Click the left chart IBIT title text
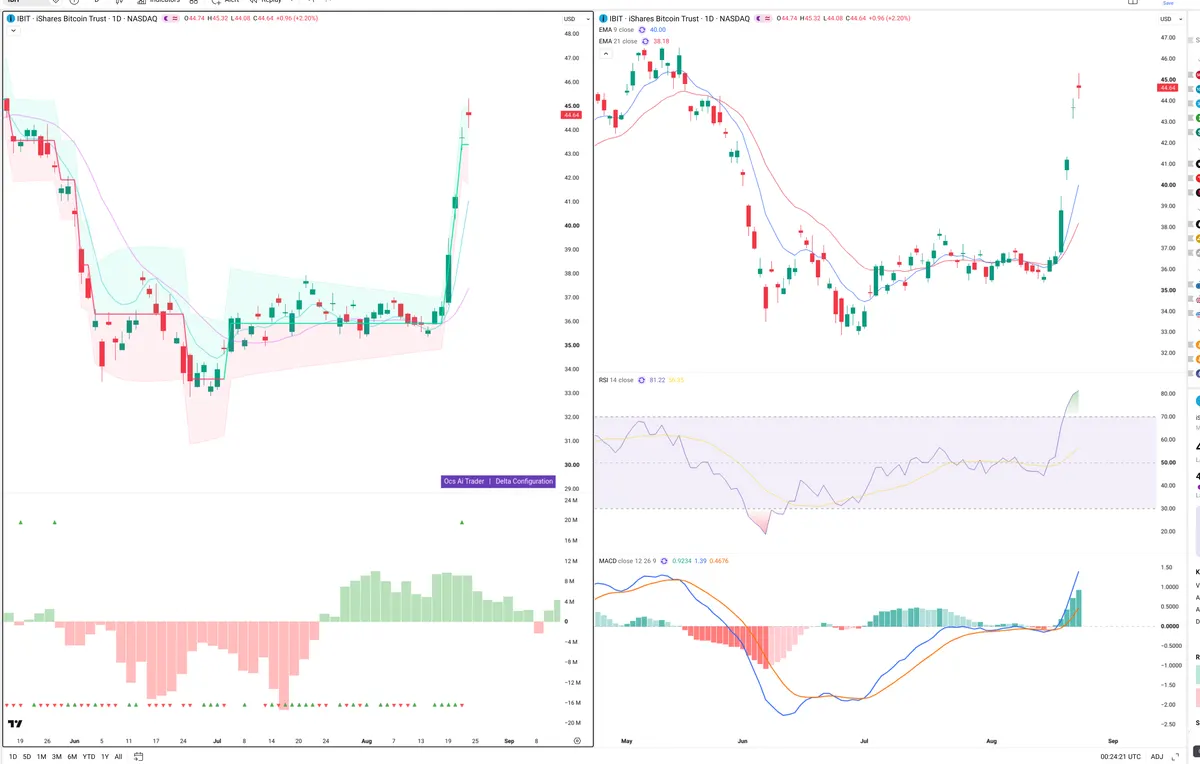 pos(86,19)
